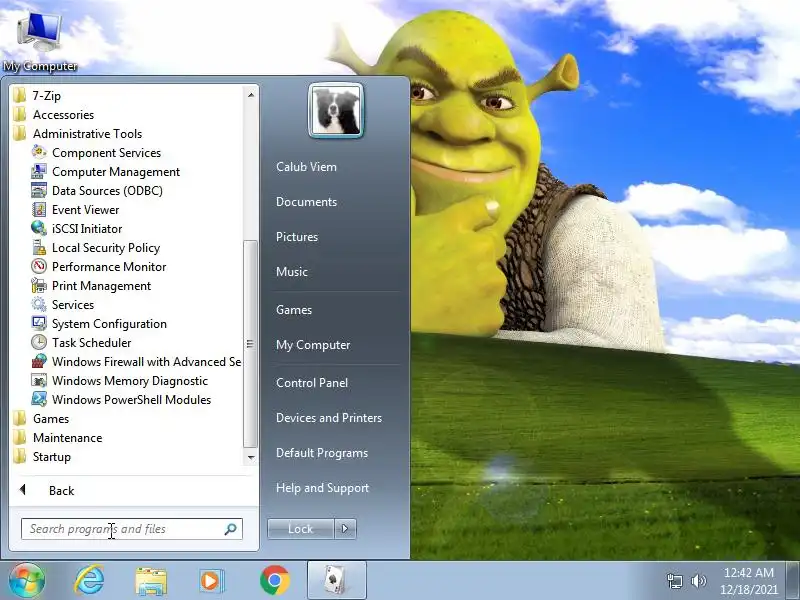This screenshot has height=600, width=800.
Task: Launch Windows Media Player from taskbar
Action: point(212,581)
